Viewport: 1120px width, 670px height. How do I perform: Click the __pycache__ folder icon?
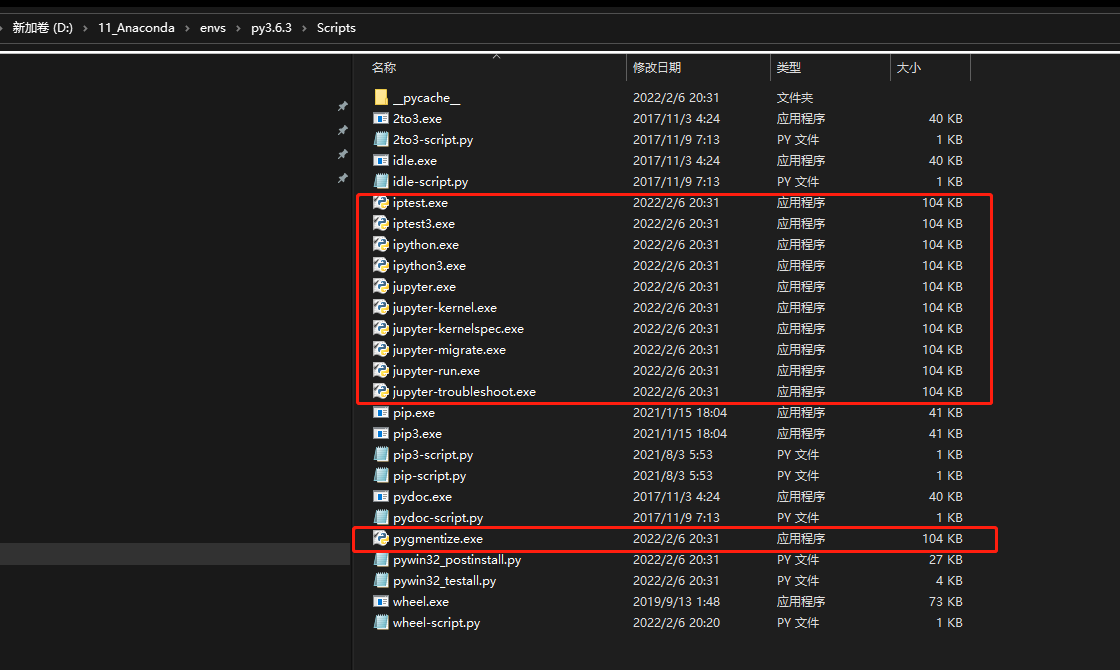[x=381, y=97]
